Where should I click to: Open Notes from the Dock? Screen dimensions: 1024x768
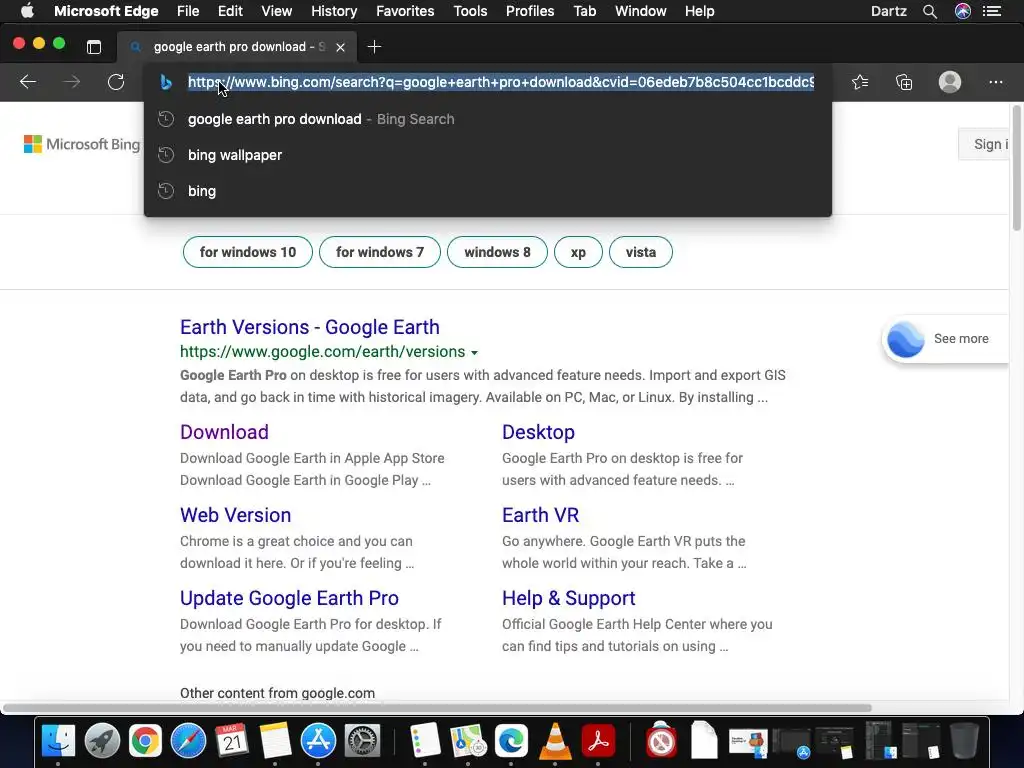coord(275,741)
